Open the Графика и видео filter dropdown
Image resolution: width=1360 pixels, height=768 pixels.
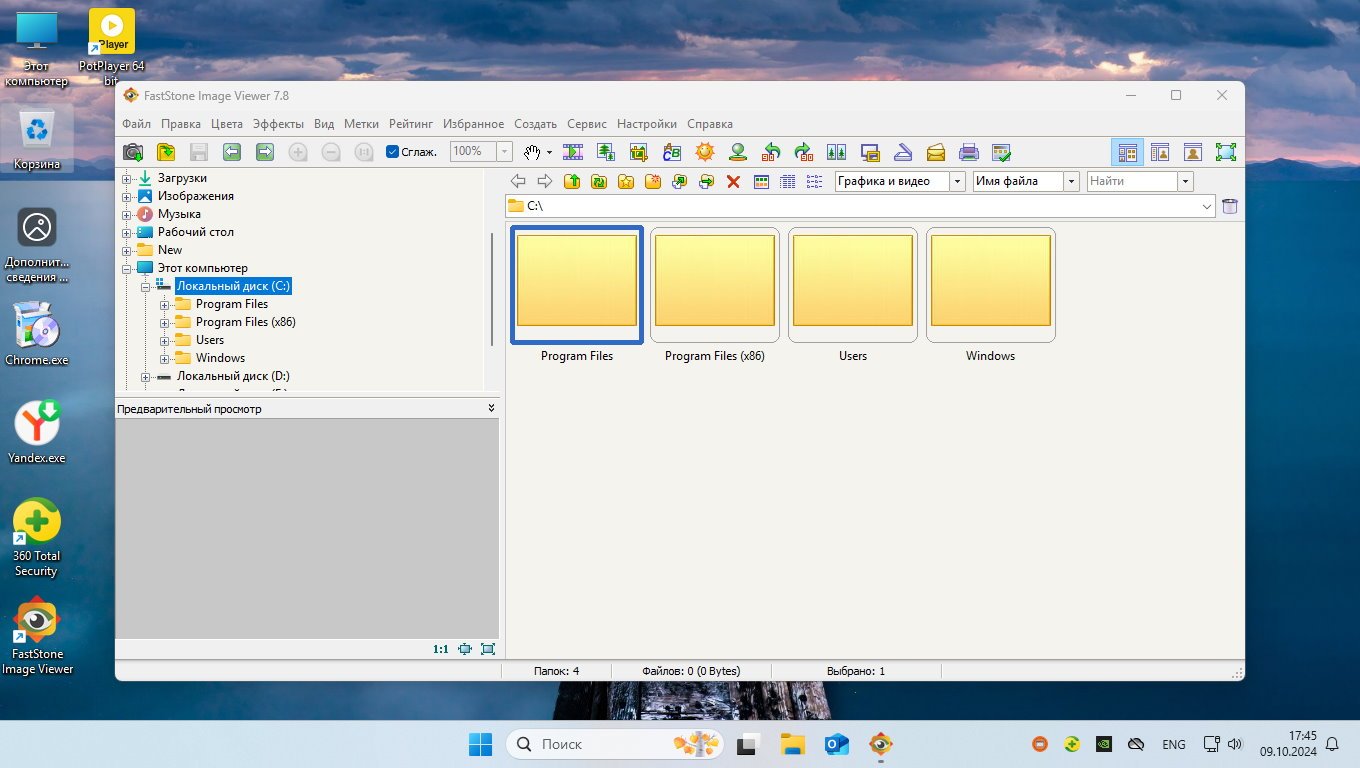click(957, 181)
